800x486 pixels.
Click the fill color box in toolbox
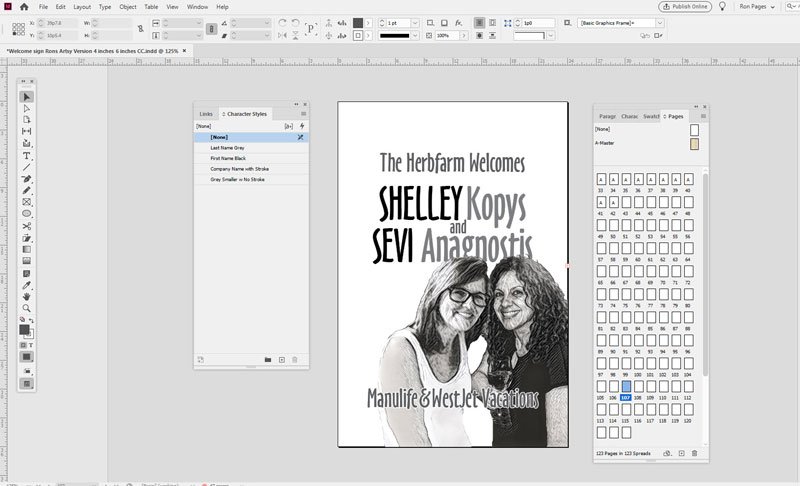point(24,329)
